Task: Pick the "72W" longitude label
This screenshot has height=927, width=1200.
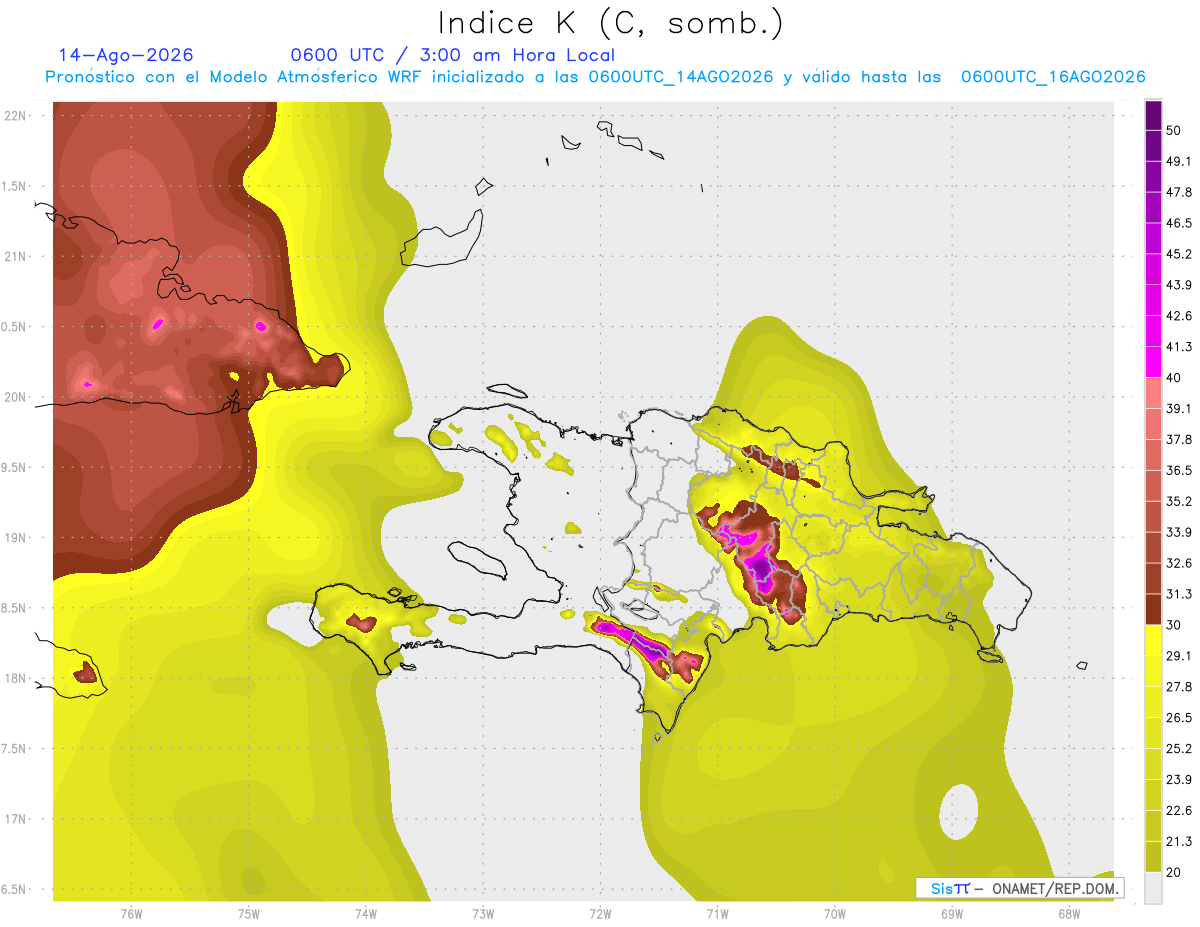Action: pos(600,913)
